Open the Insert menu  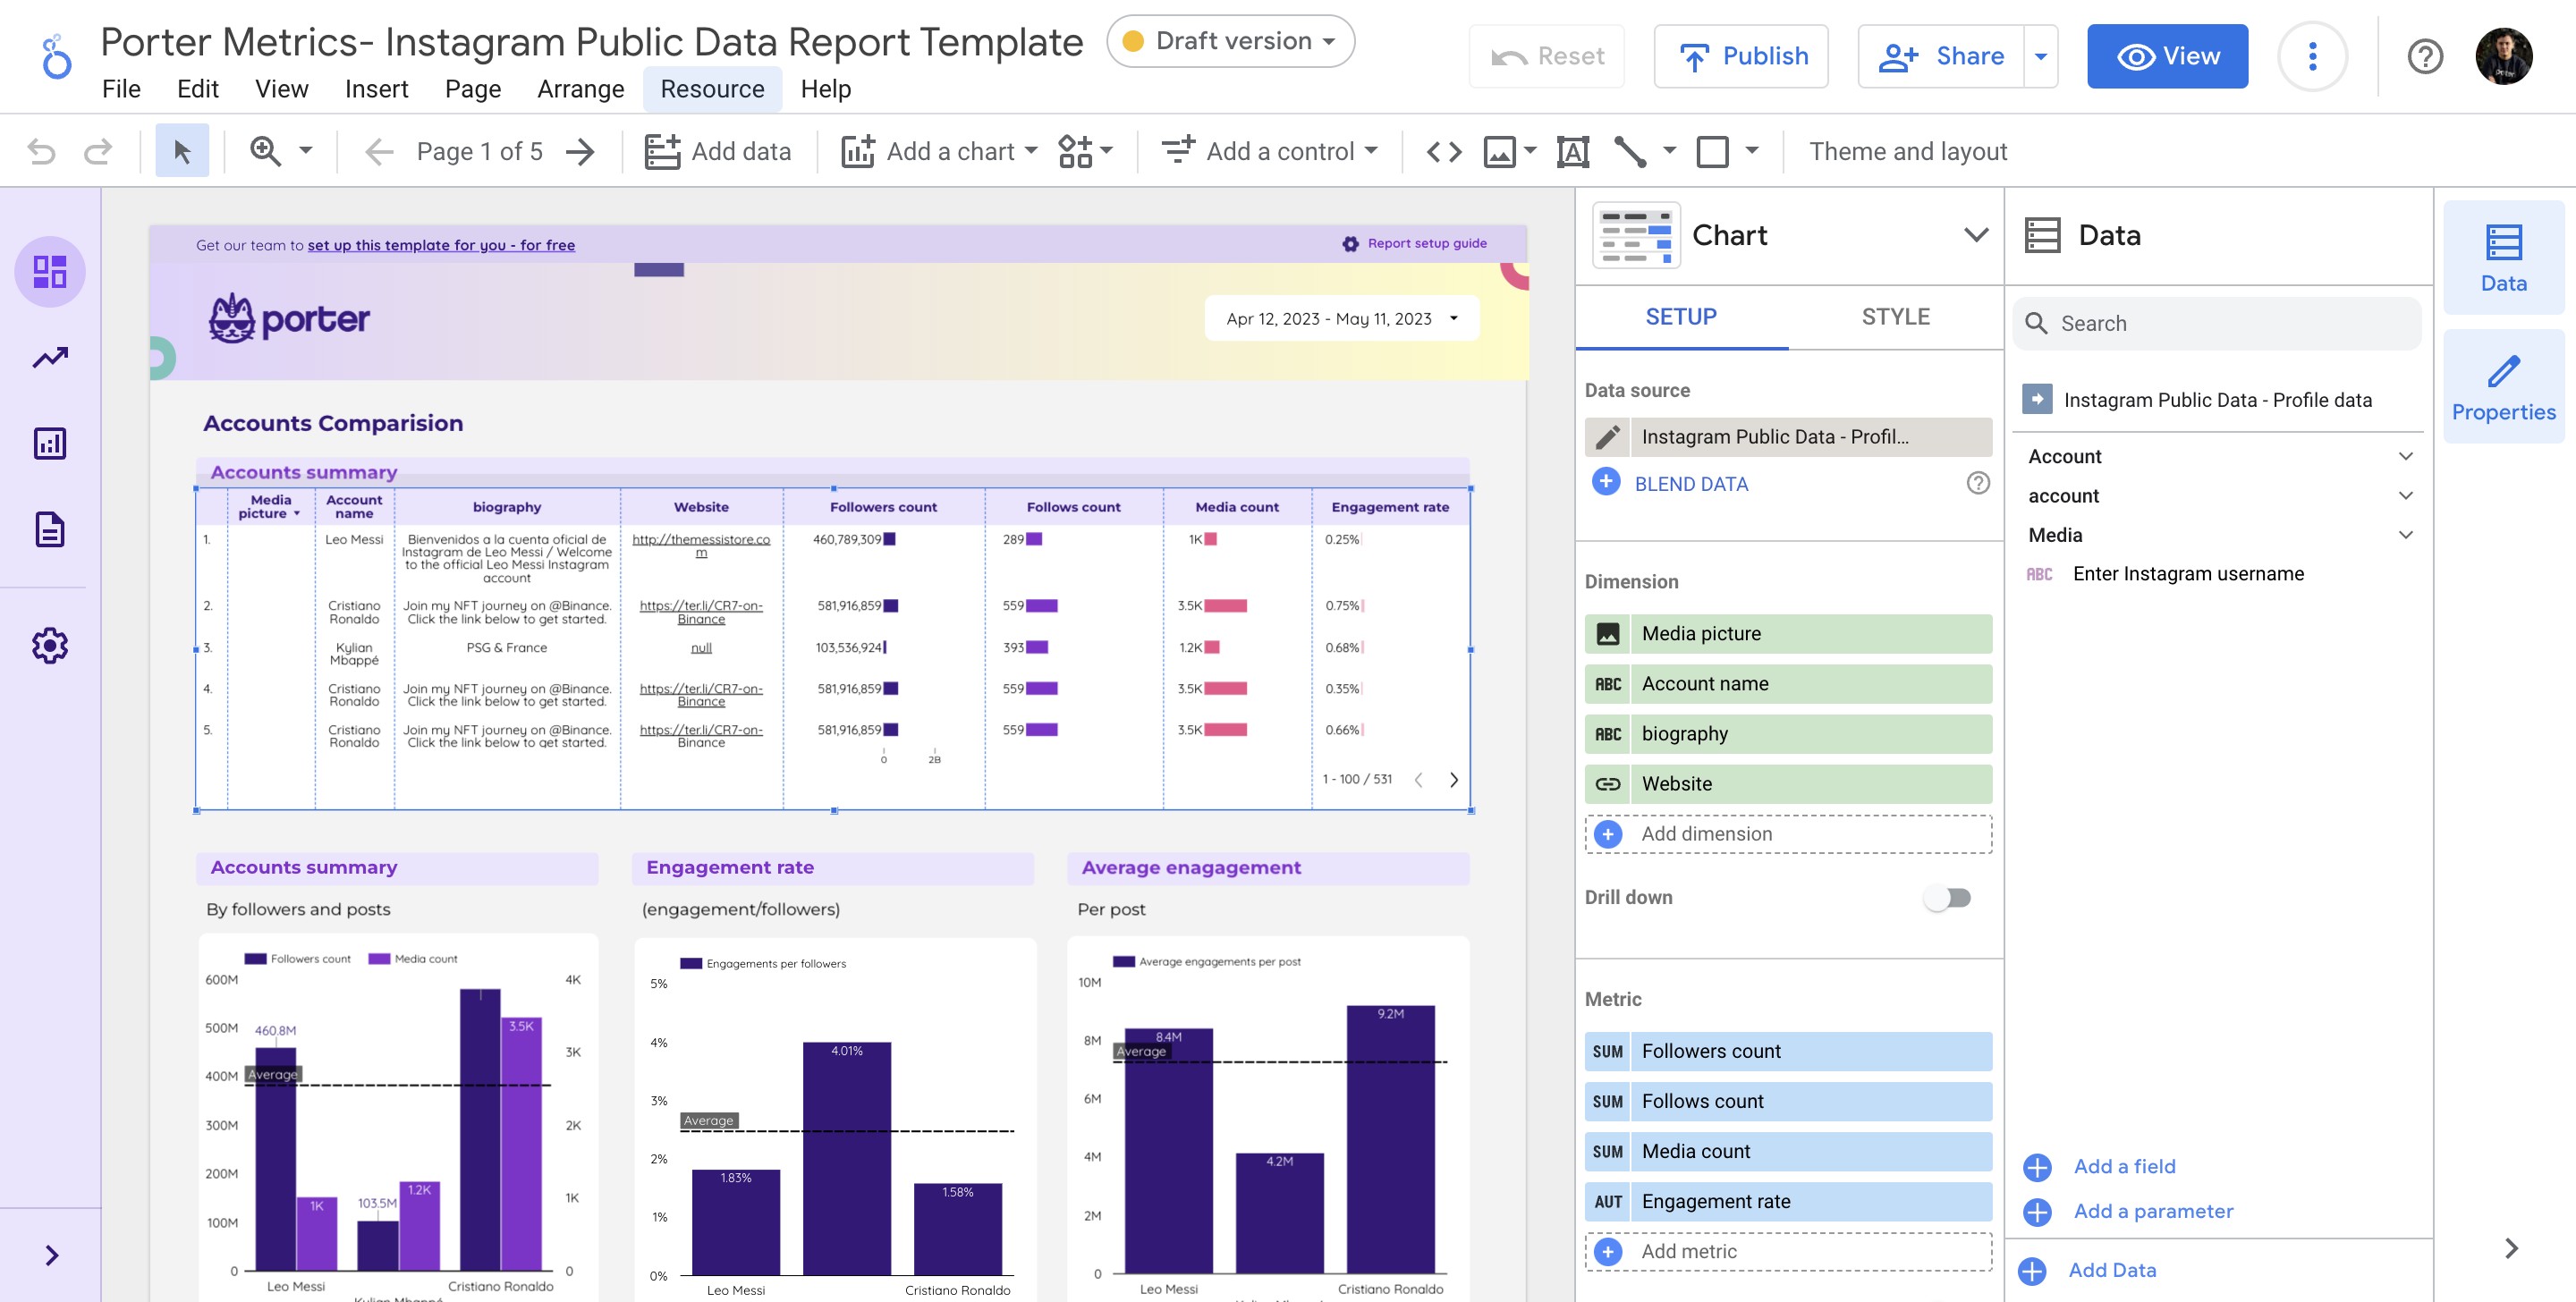376,89
